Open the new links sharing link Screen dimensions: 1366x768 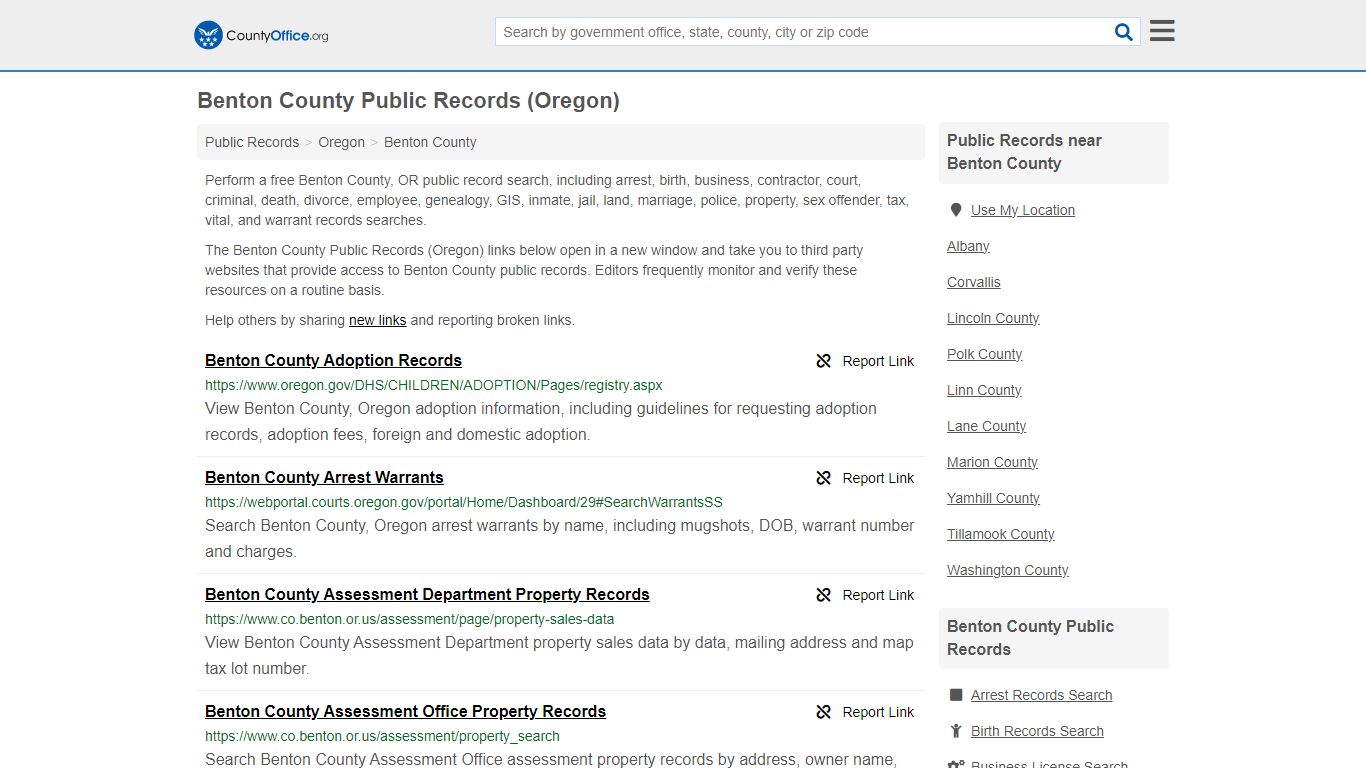[x=377, y=320]
